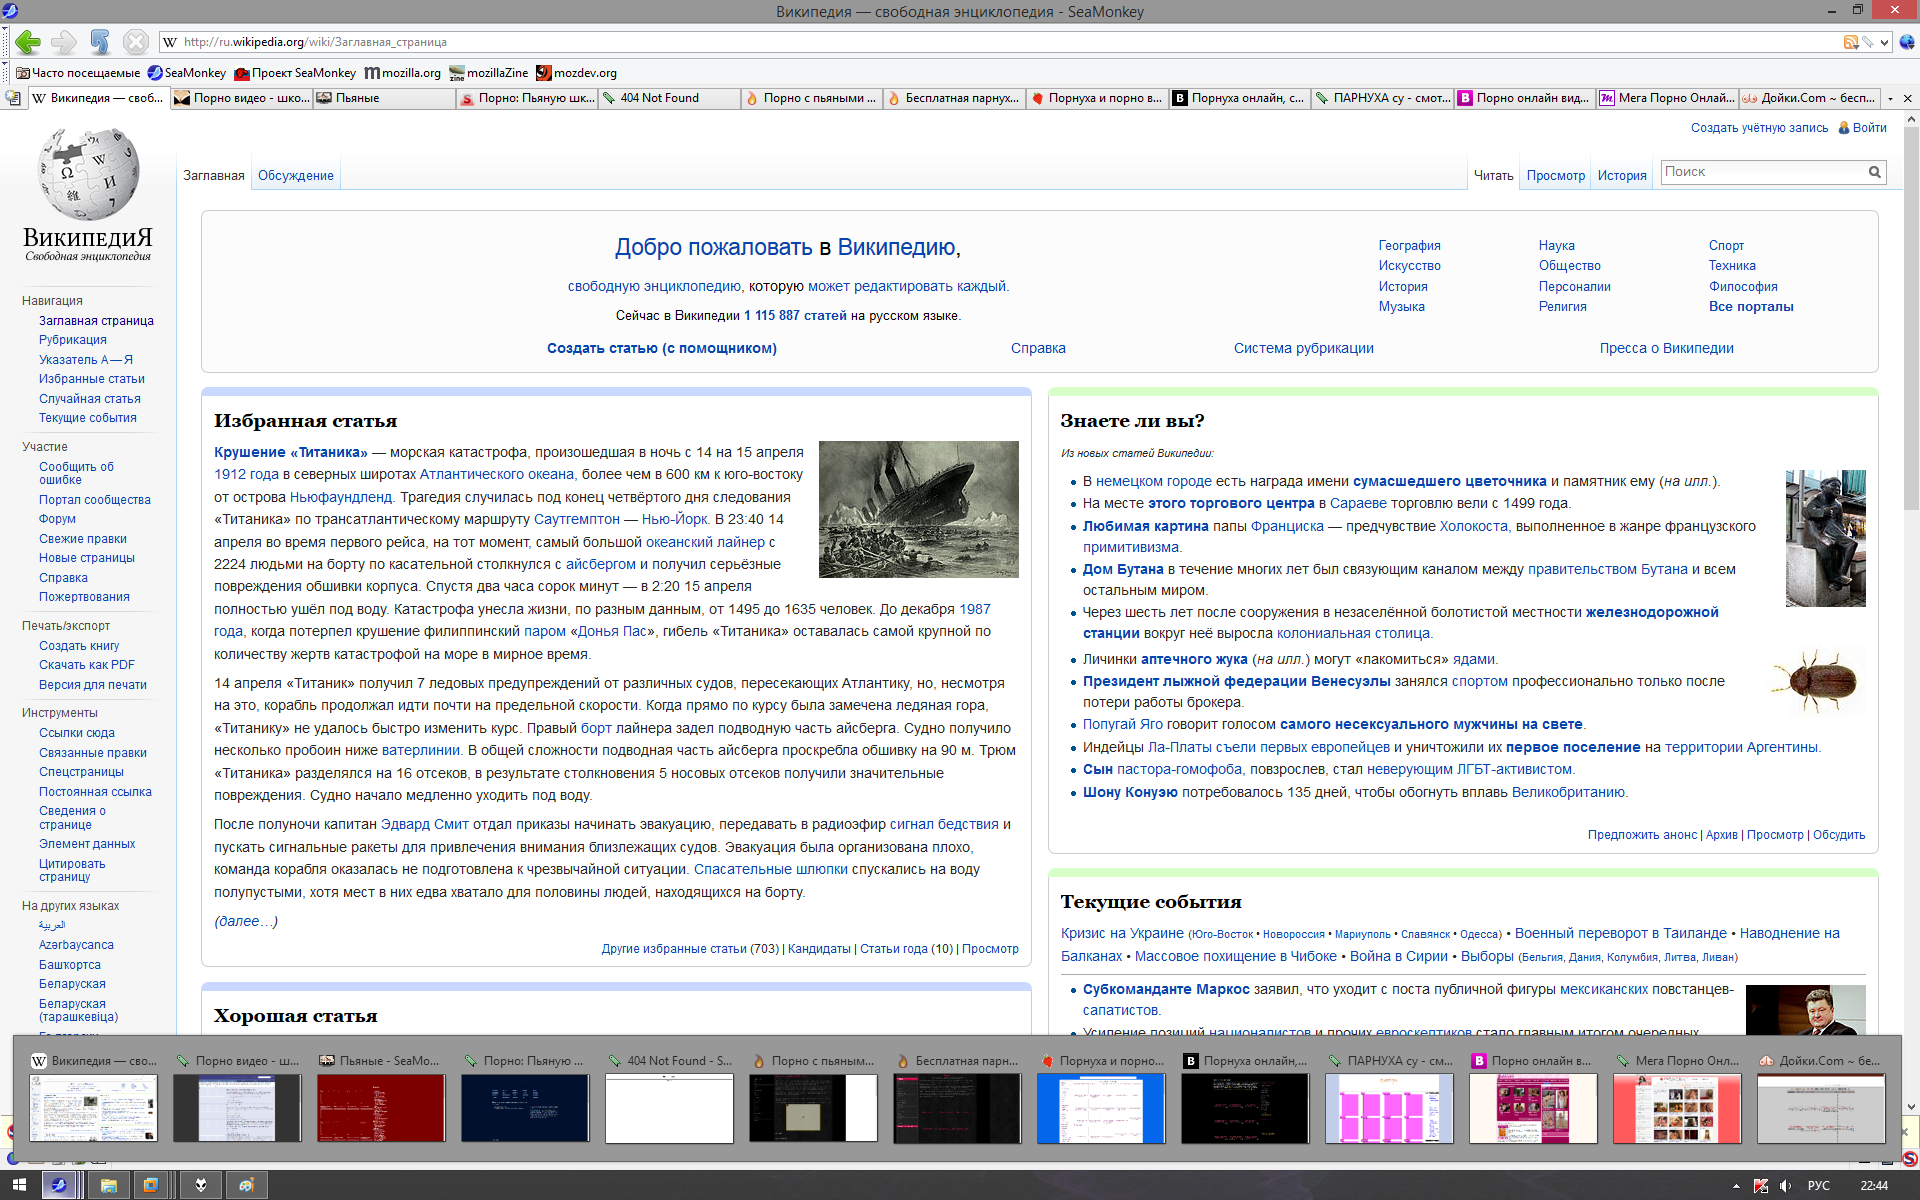Switch to the '404 Not Found' tab
Image resolution: width=1920 pixels, height=1200 pixels.
(669, 98)
